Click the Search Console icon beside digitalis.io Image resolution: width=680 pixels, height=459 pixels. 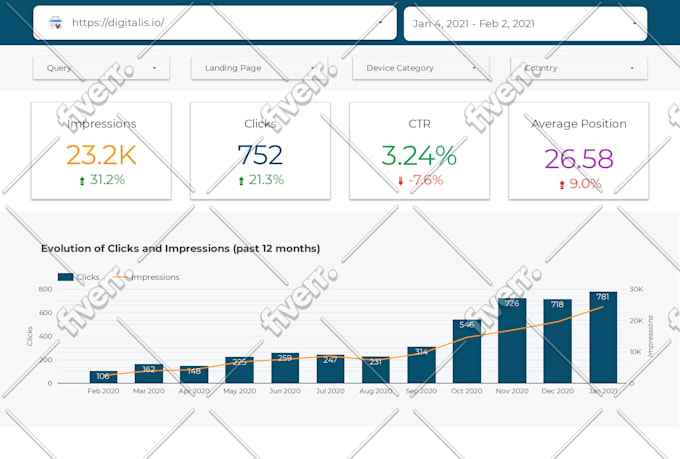[56, 23]
